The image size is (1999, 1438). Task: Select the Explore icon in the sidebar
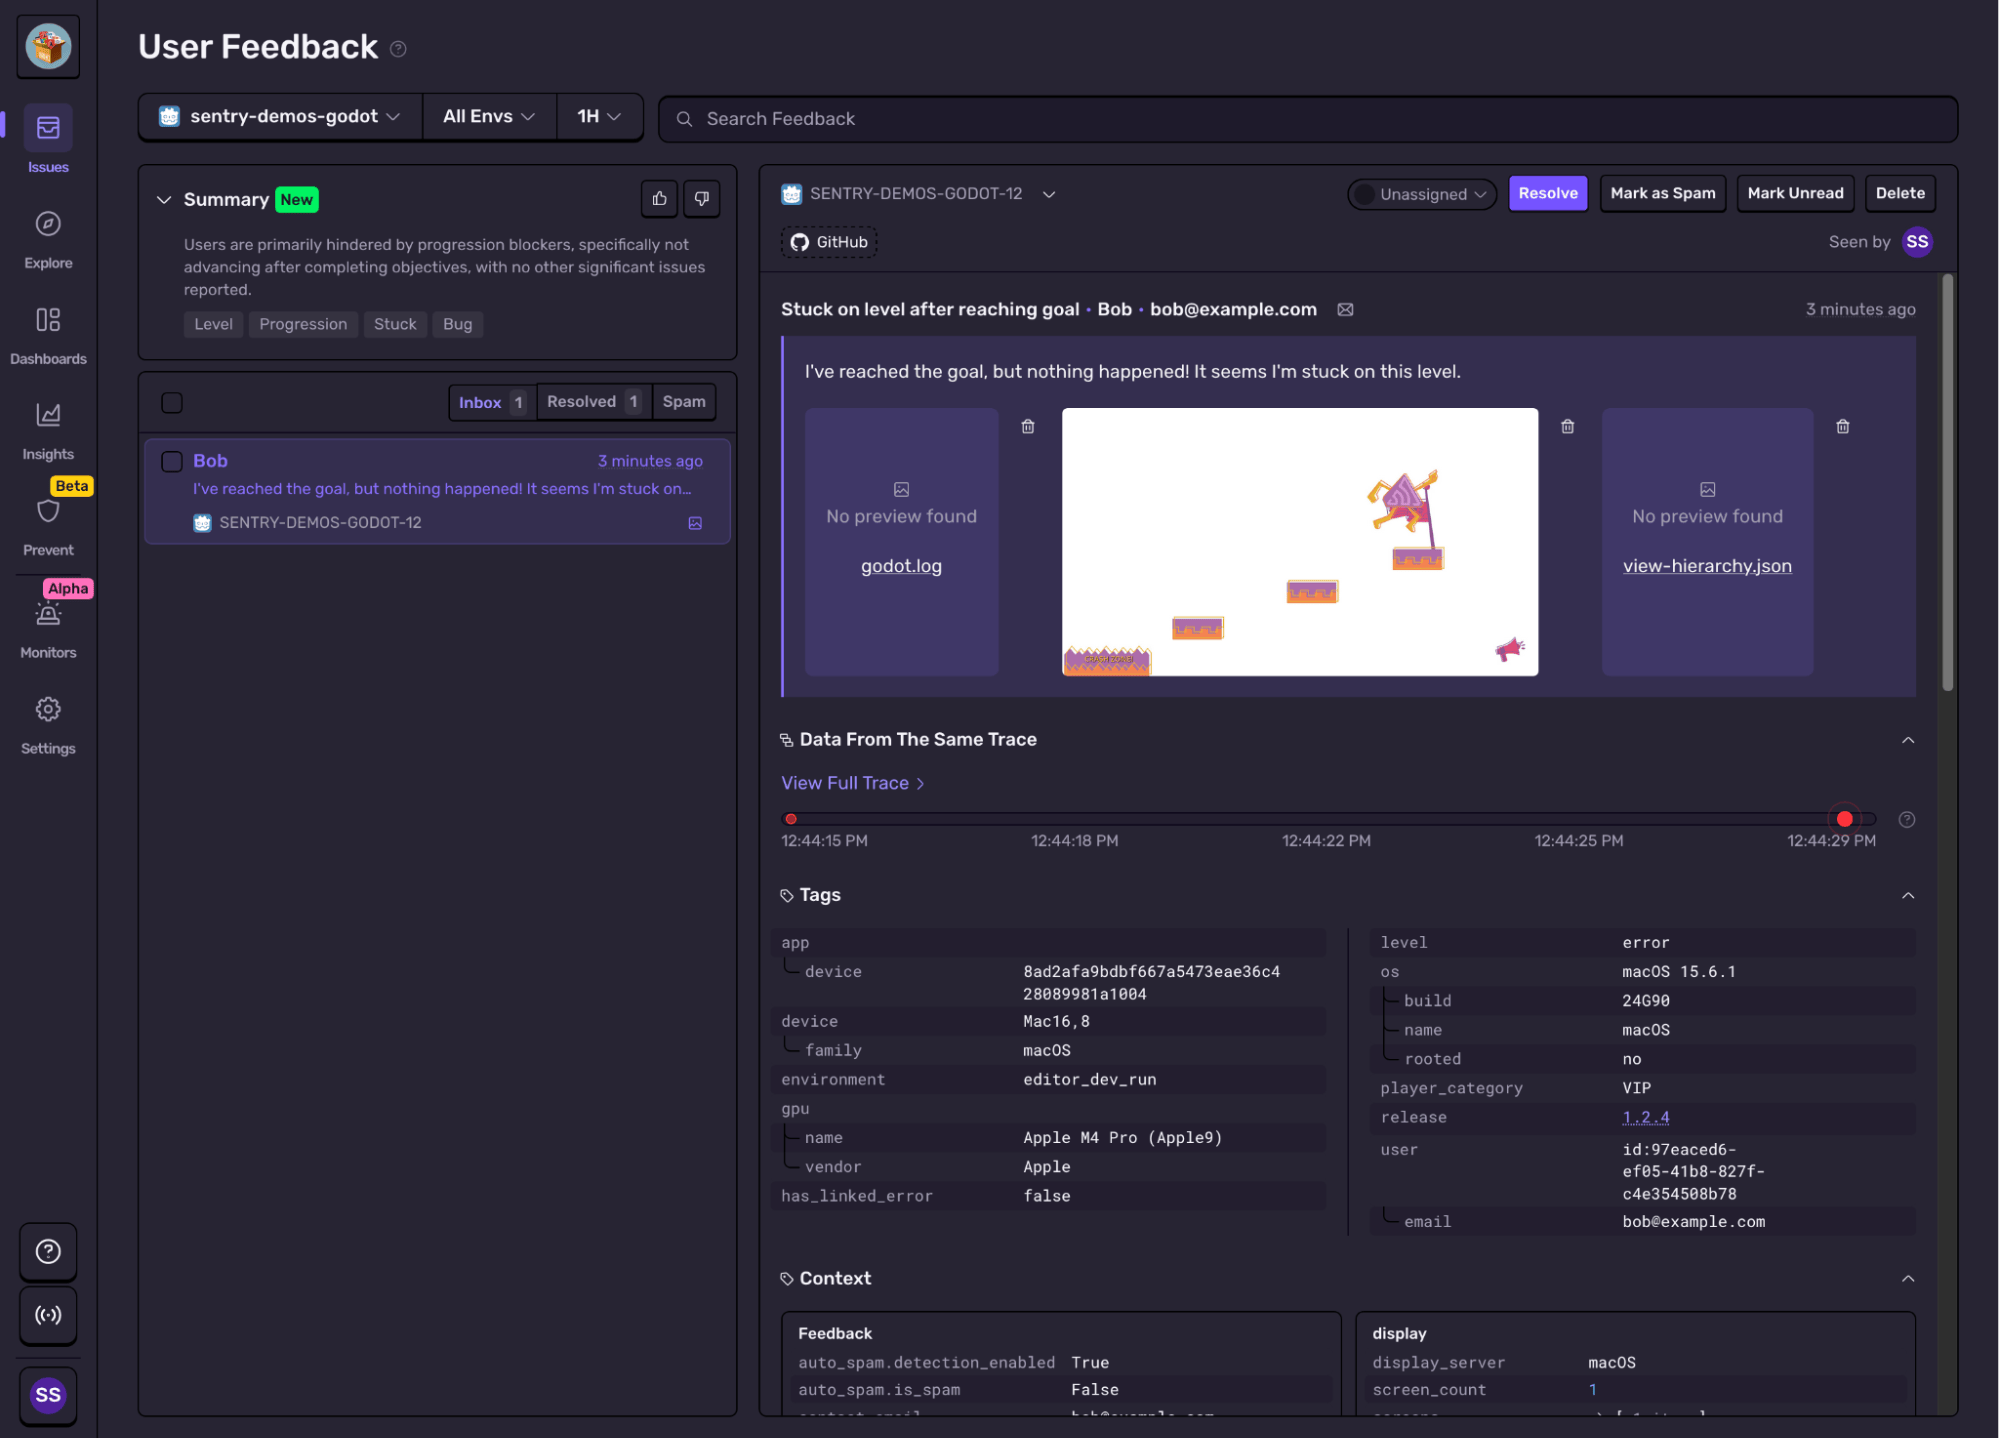[47, 224]
